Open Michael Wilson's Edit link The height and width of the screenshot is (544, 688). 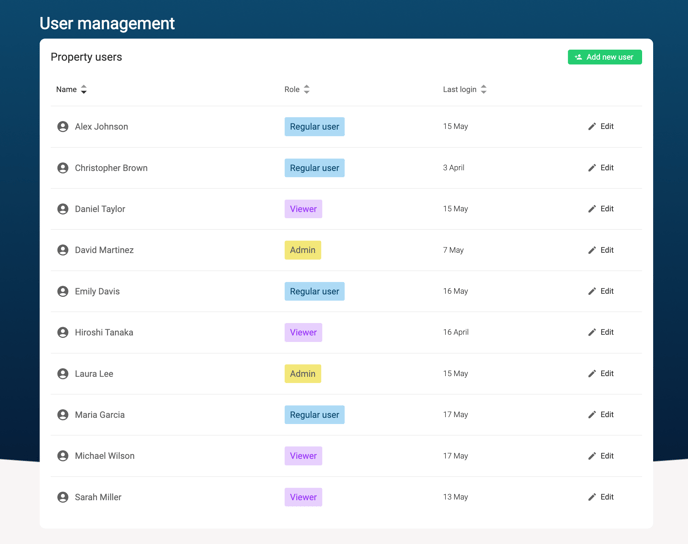click(601, 456)
